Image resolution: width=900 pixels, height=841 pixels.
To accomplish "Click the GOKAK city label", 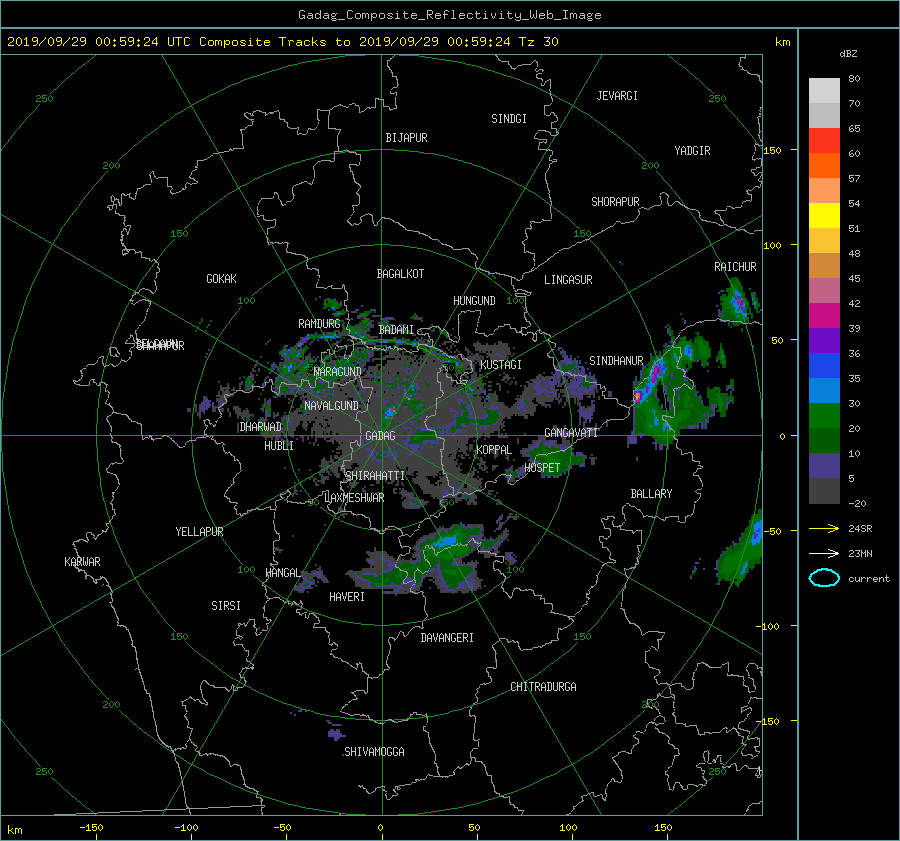I will (x=221, y=279).
